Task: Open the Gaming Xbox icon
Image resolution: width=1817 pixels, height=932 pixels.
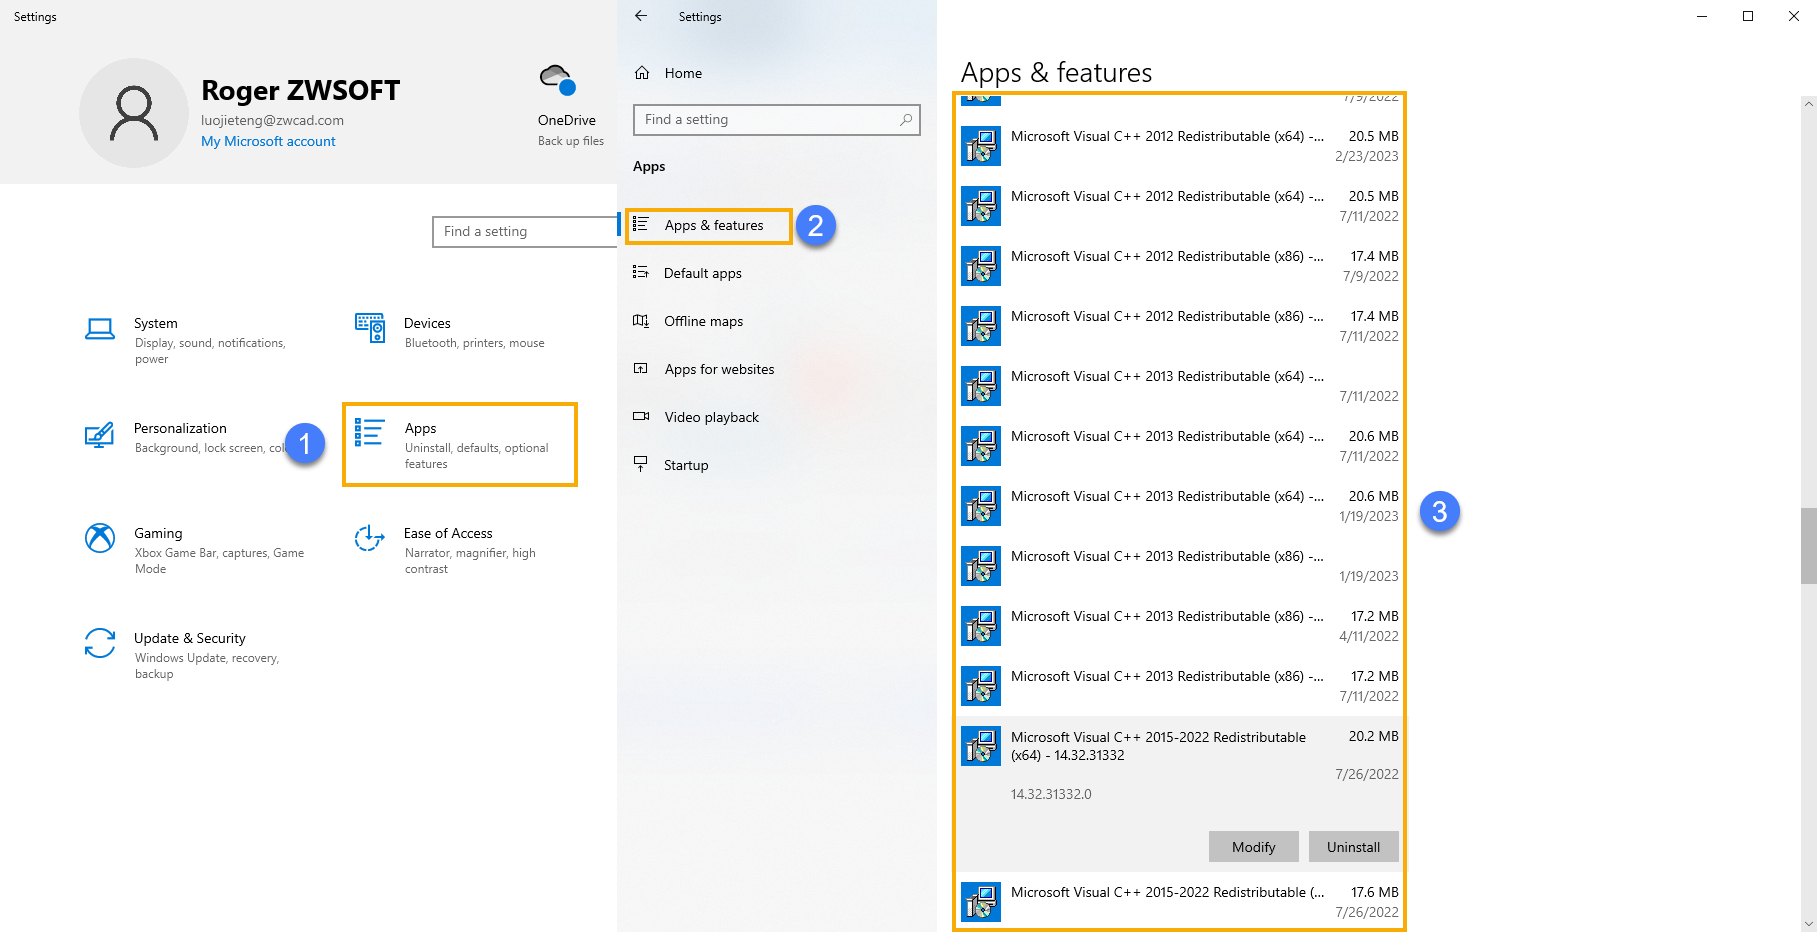Action: tap(99, 538)
